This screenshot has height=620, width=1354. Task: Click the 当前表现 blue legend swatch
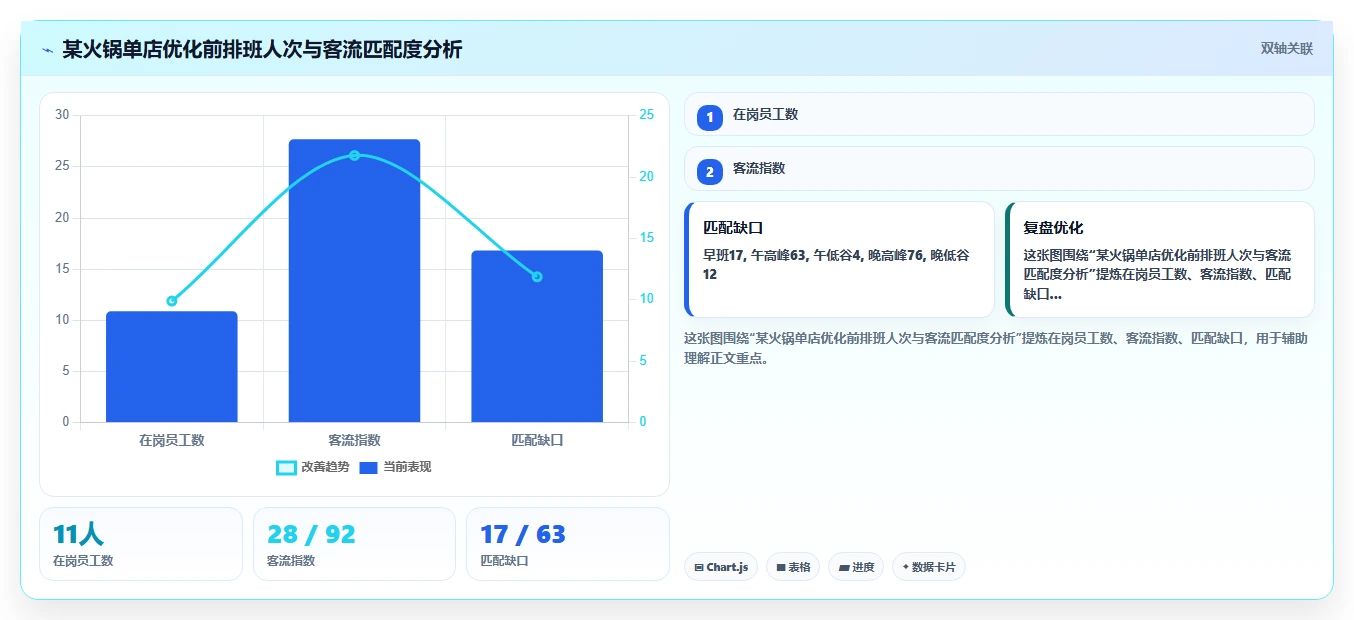coord(368,468)
